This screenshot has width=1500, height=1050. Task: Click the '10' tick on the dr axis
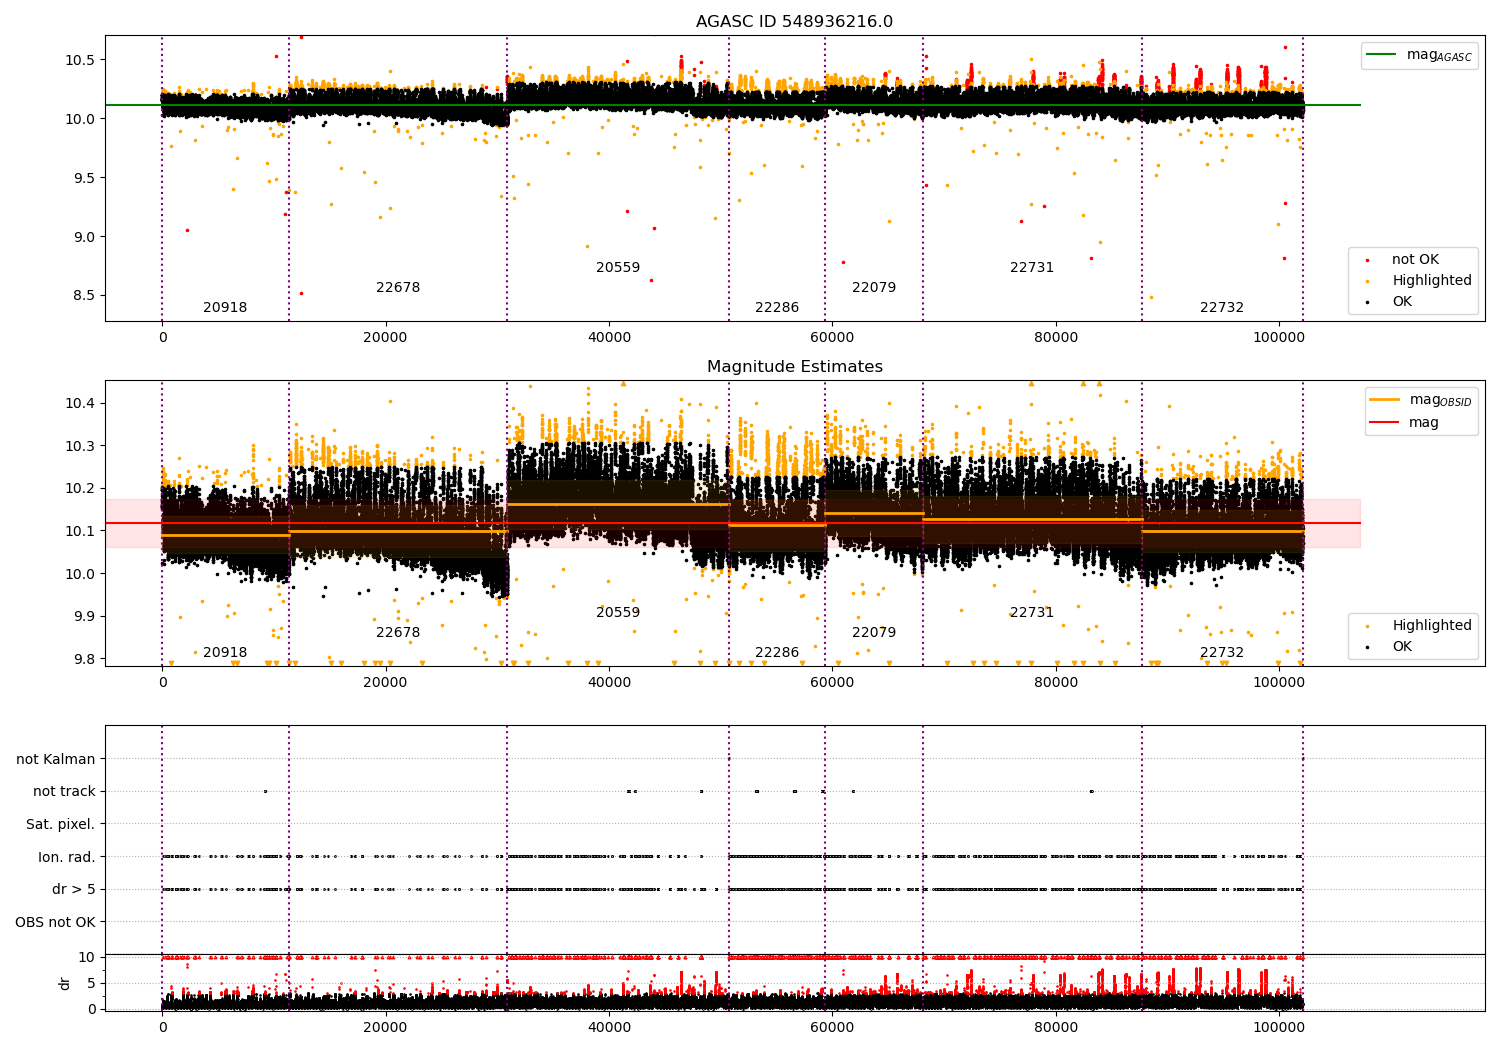tap(88, 957)
